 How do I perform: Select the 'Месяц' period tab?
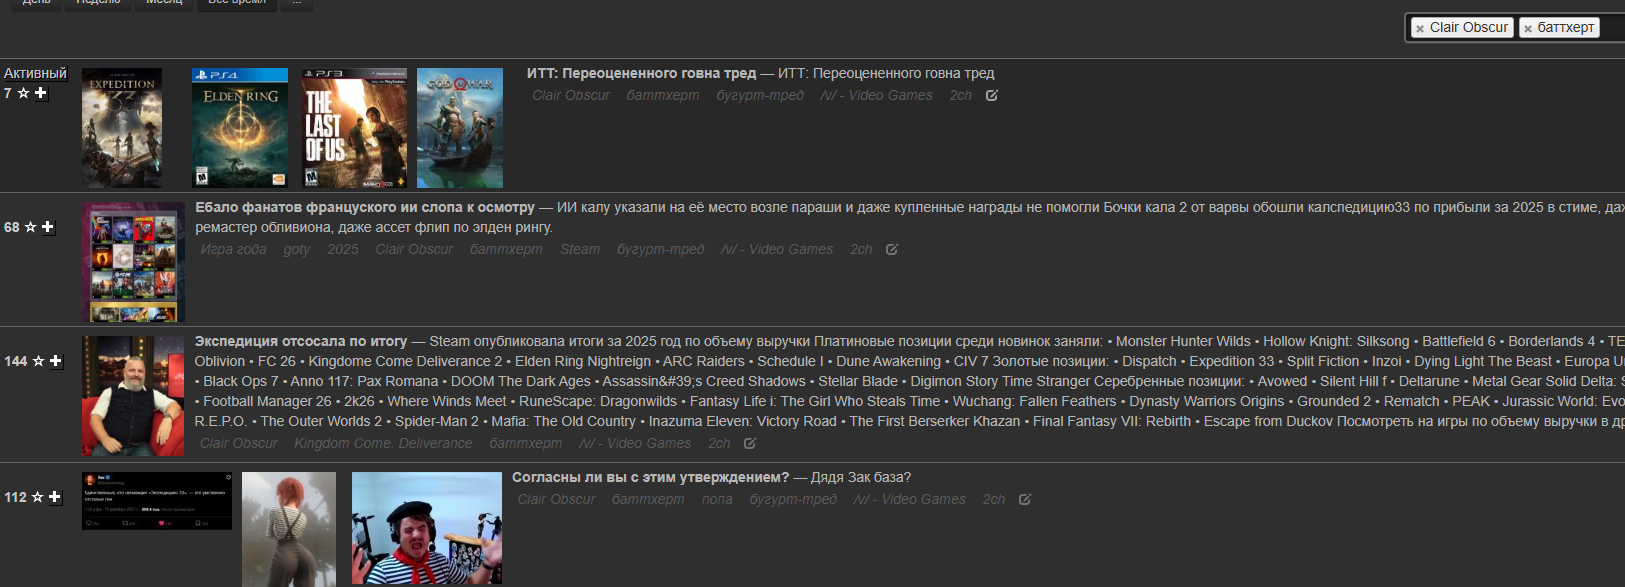164,3
